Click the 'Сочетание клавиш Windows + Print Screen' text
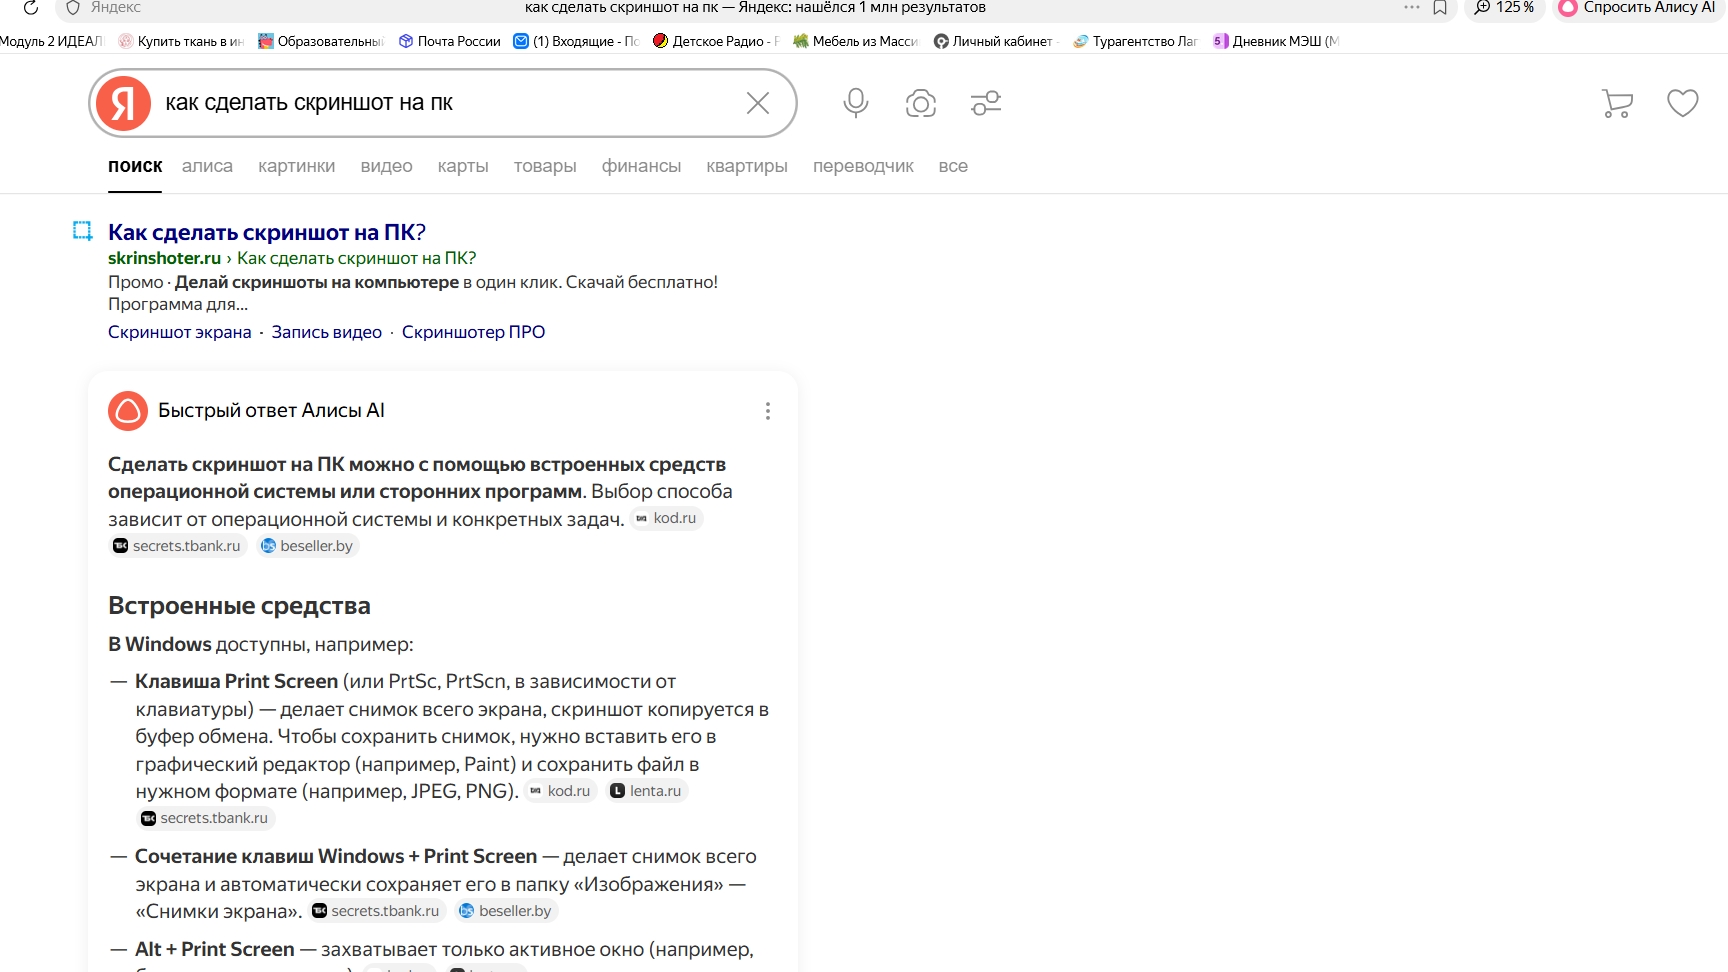This screenshot has height=972, width=1728. tap(336, 856)
